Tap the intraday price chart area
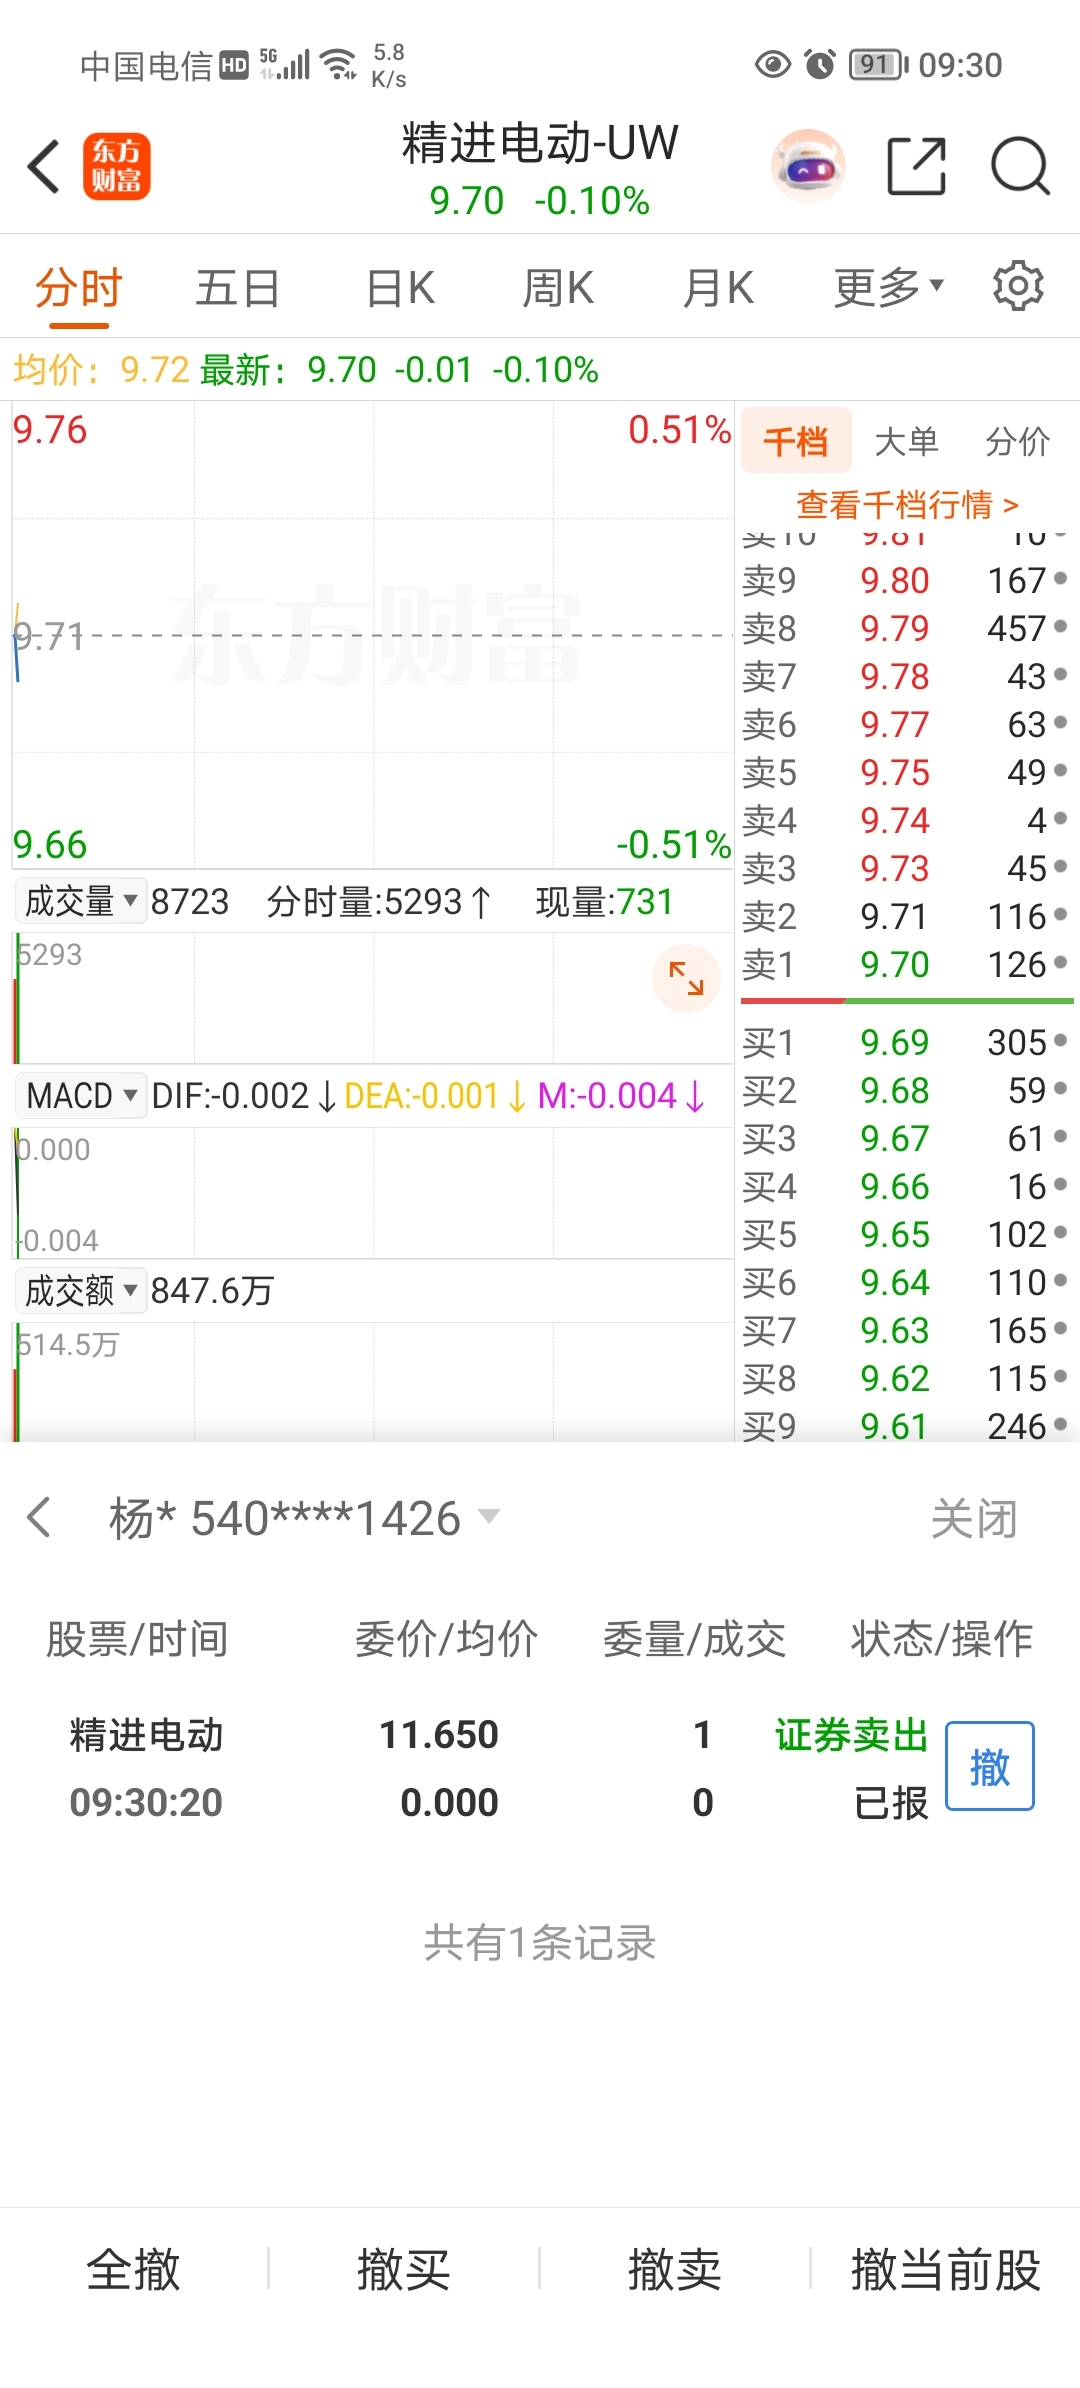The height and width of the screenshot is (2388, 1080). coord(373,635)
